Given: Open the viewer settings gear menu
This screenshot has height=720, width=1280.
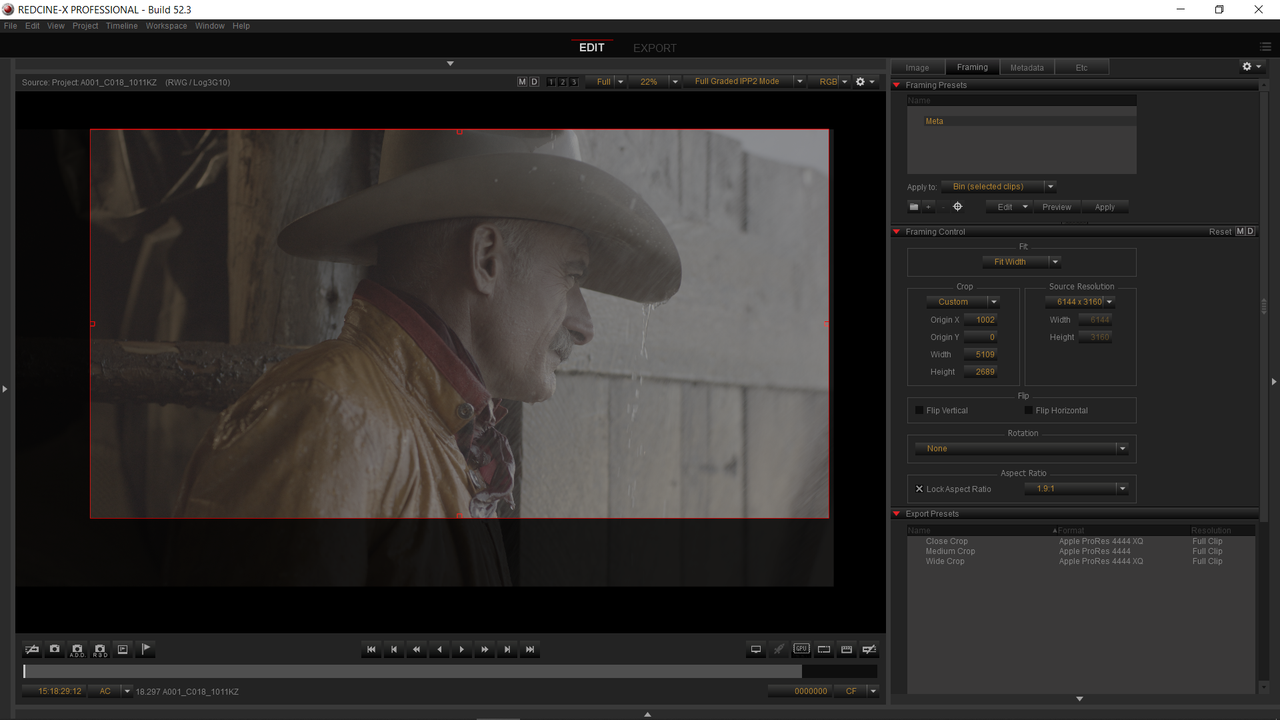Looking at the screenshot, I should click(865, 82).
